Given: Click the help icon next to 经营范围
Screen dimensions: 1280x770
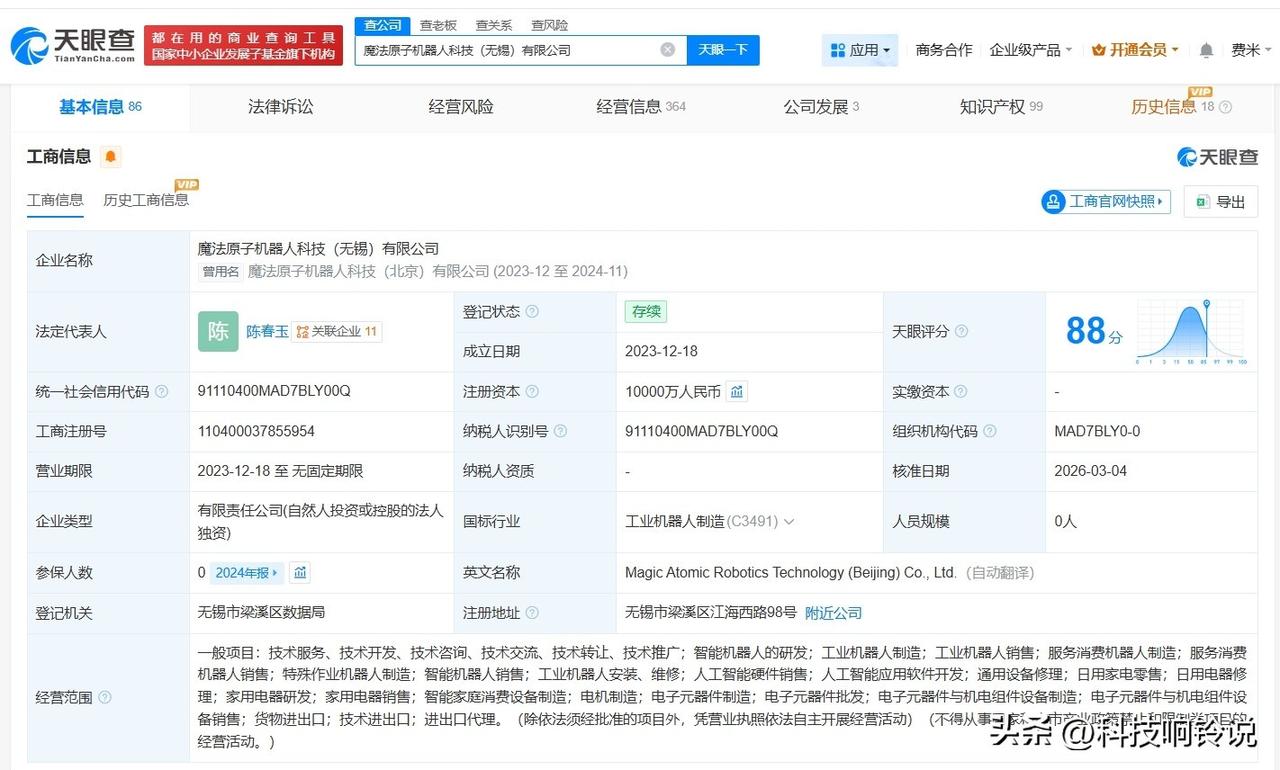Looking at the screenshot, I should pos(105,698).
